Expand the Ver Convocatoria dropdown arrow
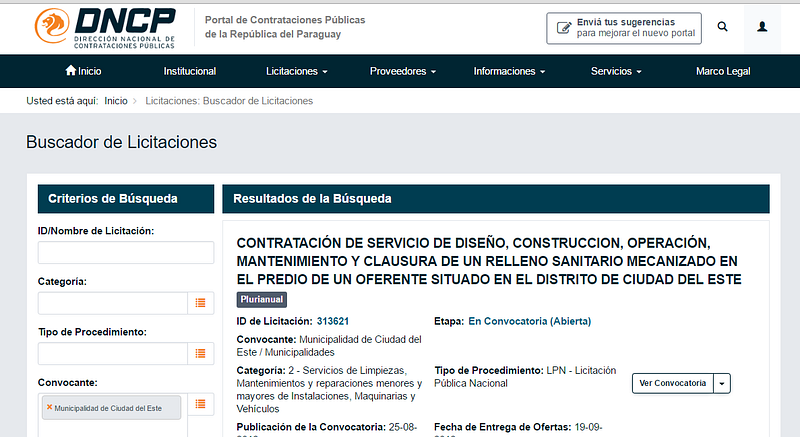Screen dimensions: 800x437 pyautogui.click(x=722, y=383)
